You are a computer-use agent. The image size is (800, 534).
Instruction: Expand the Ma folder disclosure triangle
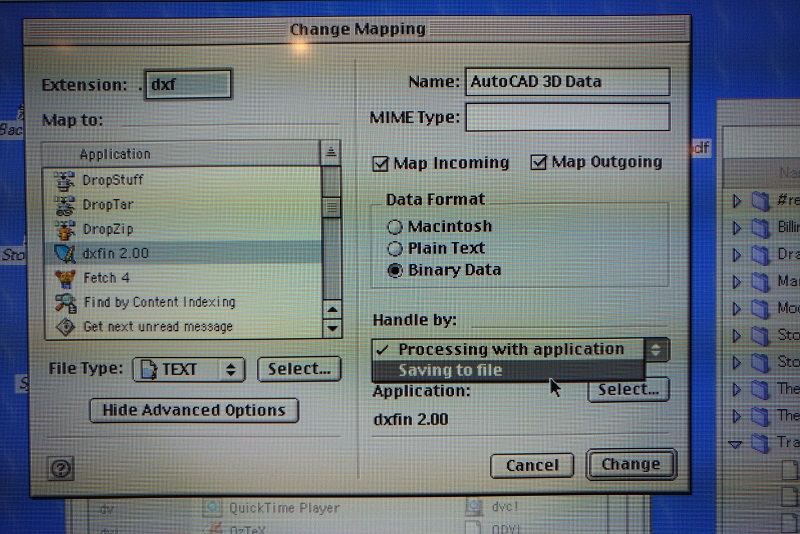click(x=737, y=282)
